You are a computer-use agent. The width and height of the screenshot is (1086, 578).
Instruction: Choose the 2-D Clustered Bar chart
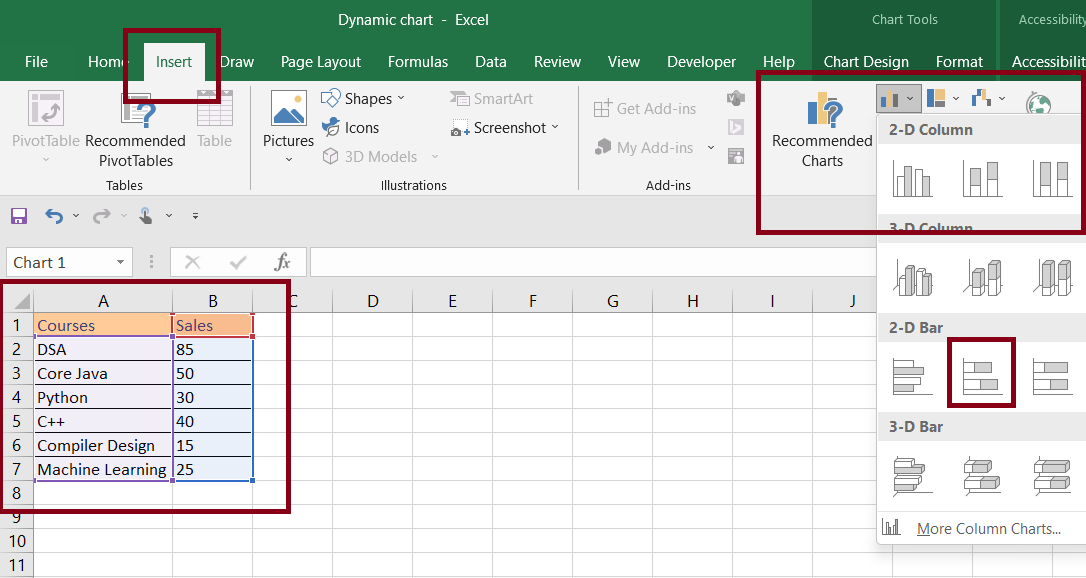(912, 374)
